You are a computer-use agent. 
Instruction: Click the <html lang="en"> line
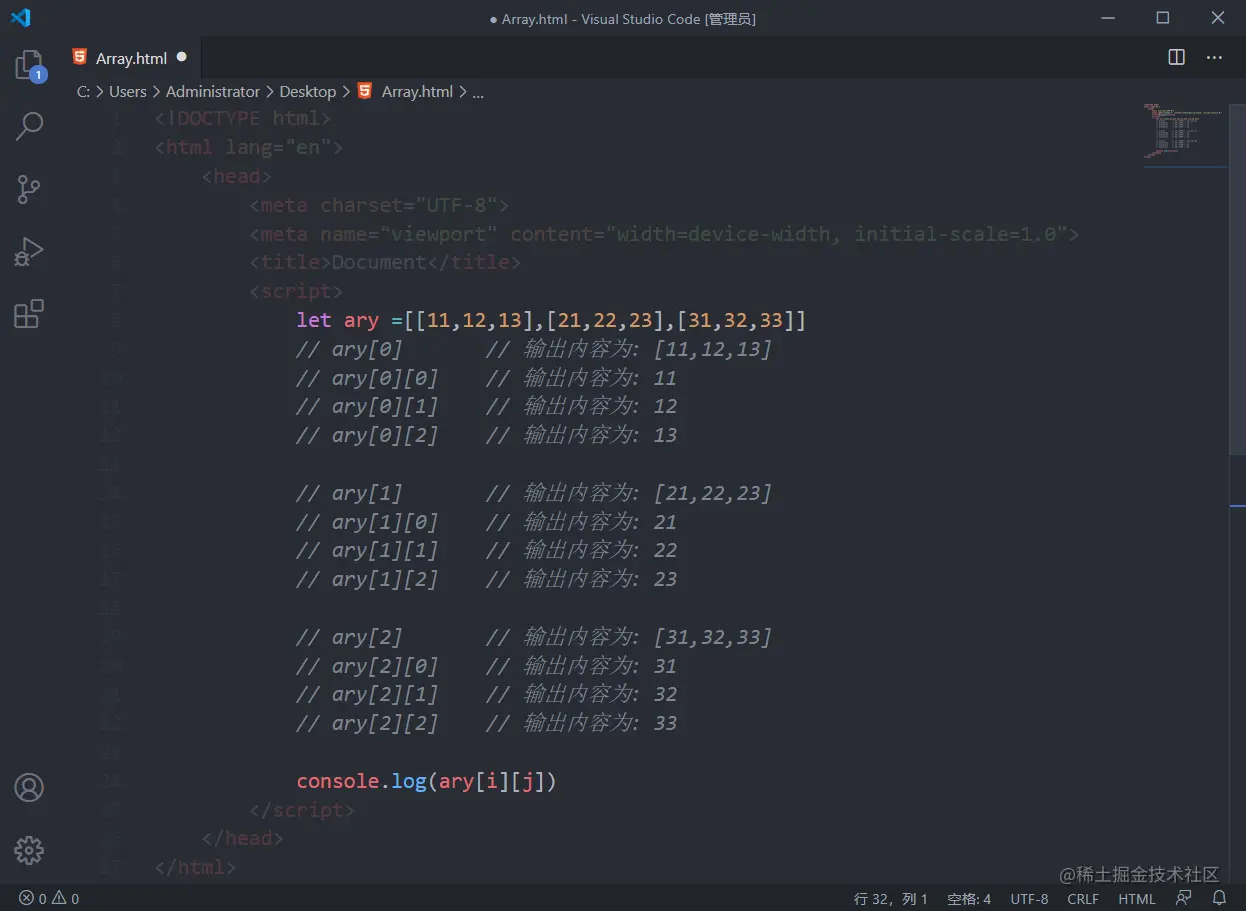(x=249, y=147)
